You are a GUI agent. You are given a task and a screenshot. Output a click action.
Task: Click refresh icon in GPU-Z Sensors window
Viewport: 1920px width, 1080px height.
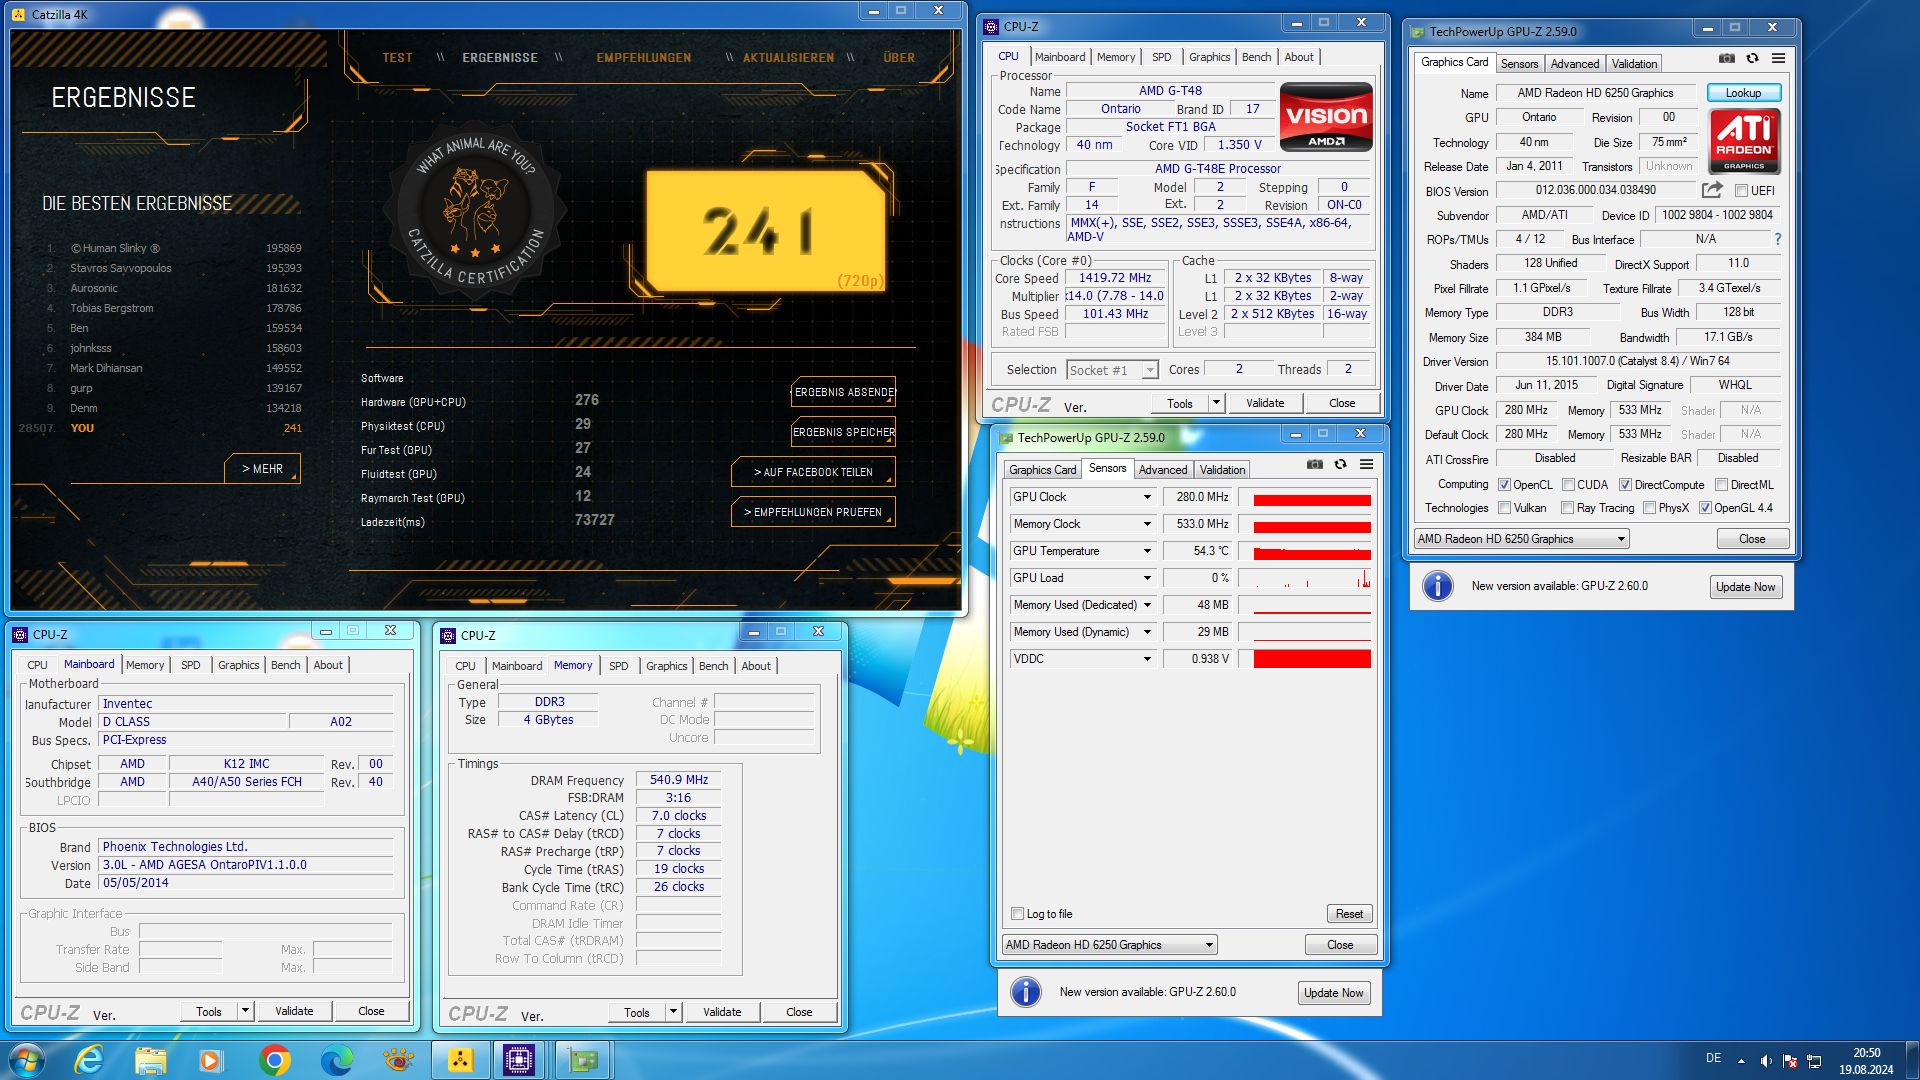tap(1340, 464)
